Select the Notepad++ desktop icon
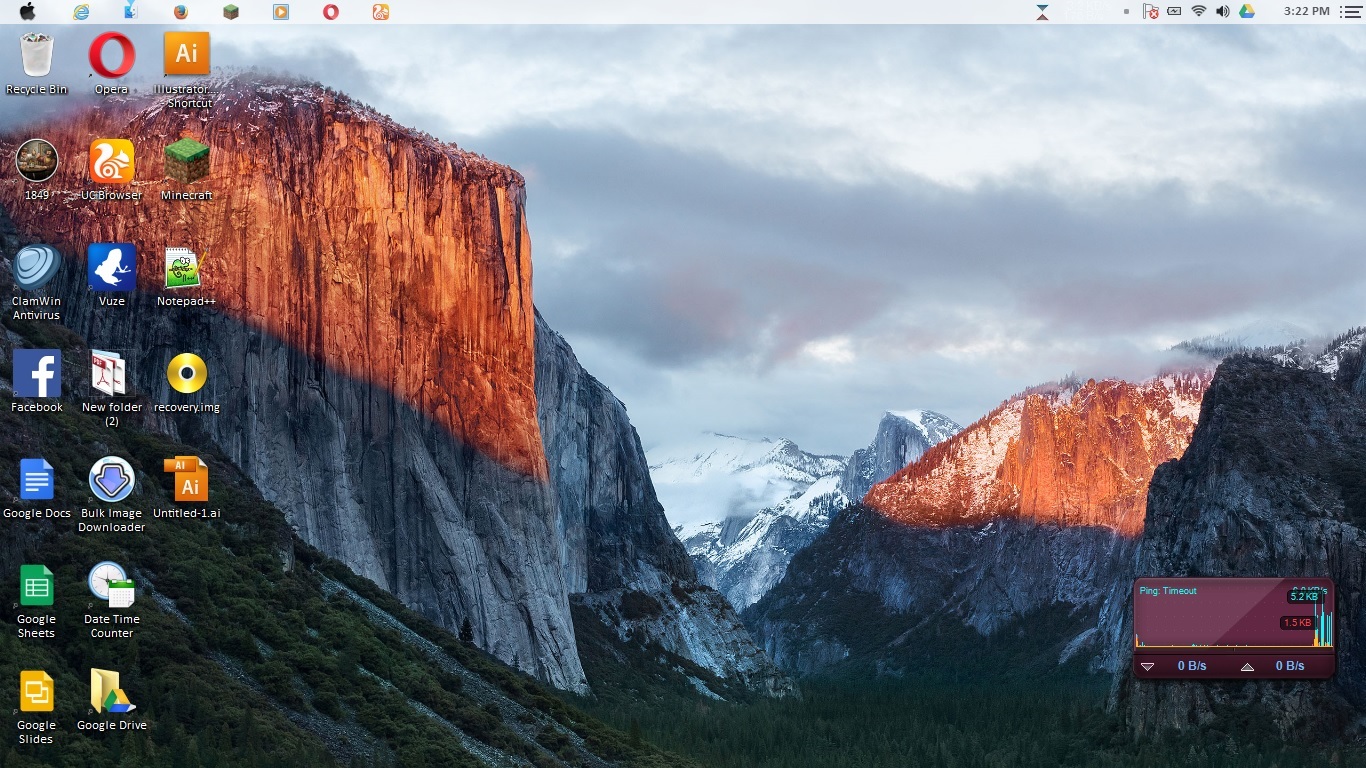1366x768 pixels. pyautogui.click(x=187, y=276)
